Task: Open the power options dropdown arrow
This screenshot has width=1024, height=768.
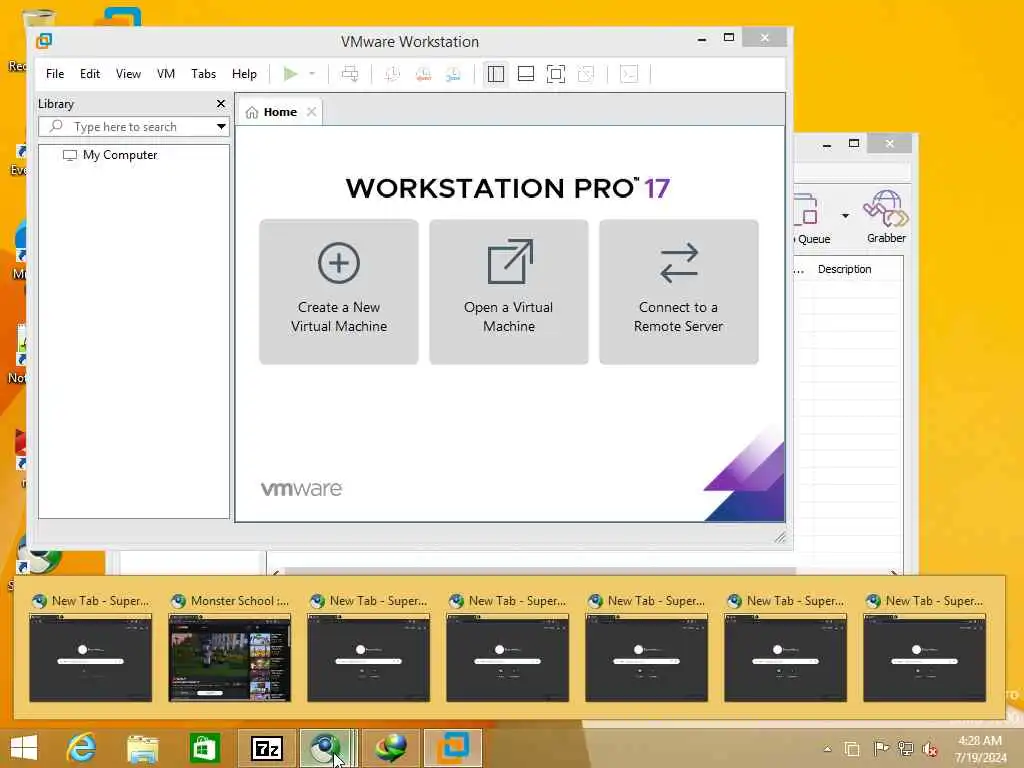Action: pos(312,74)
